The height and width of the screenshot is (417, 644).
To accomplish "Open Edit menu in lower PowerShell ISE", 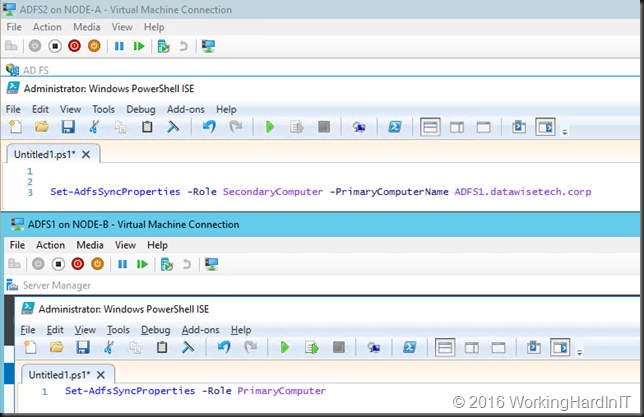I will (55, 330).
